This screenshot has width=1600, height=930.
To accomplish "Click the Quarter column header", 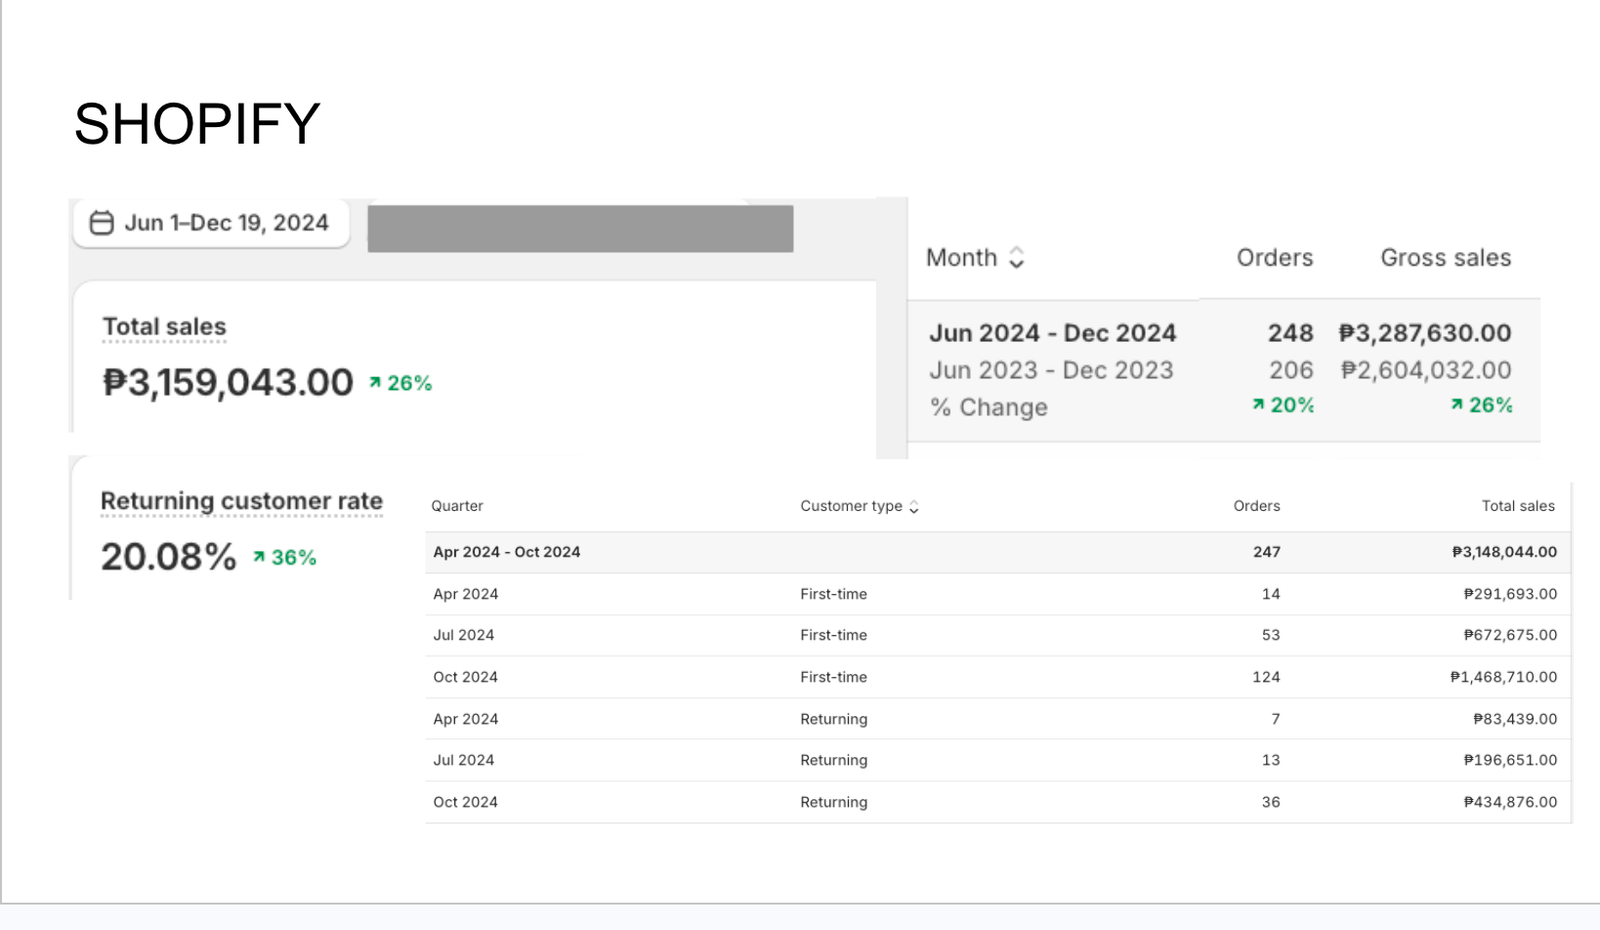I will [x=457, y=506].
